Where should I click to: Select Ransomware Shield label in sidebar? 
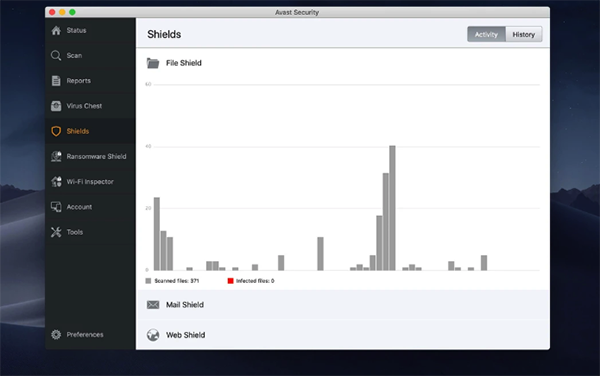point(96,156)
